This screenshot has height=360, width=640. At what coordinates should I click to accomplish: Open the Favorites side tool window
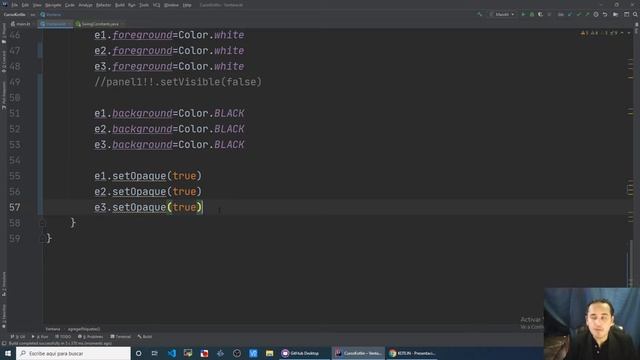4,316
